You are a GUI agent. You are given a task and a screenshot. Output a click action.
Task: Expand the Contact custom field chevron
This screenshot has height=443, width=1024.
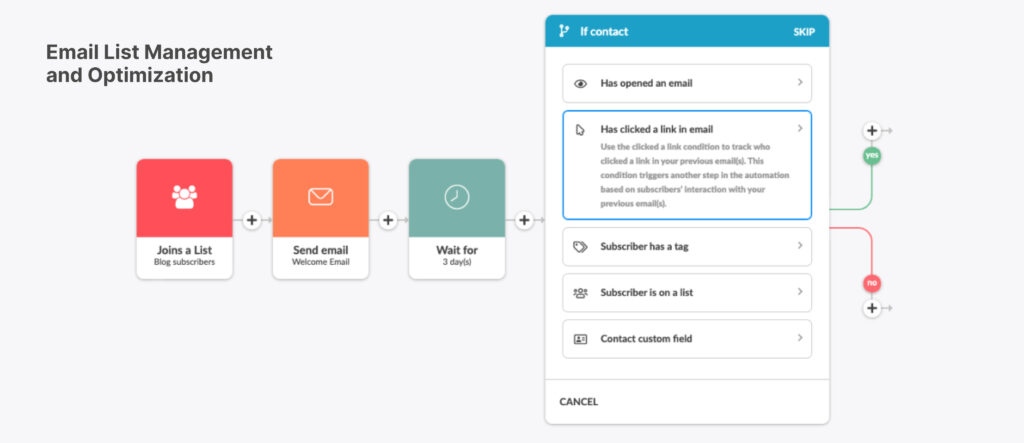[x=800, y=338]
